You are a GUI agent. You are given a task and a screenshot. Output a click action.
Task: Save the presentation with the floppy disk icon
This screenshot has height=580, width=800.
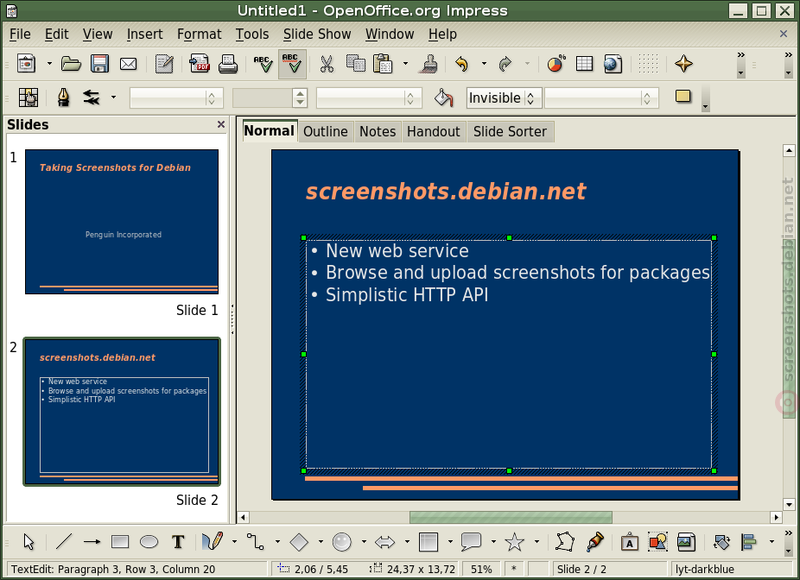pos(99,64)
